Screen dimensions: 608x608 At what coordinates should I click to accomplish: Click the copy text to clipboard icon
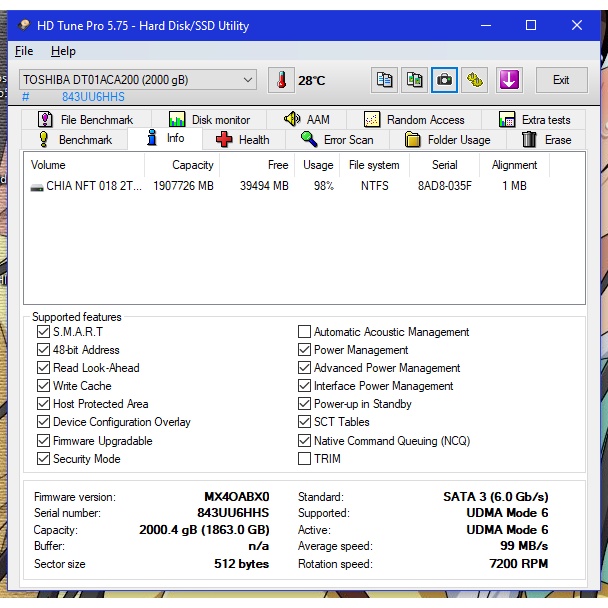tap(384, 80)
